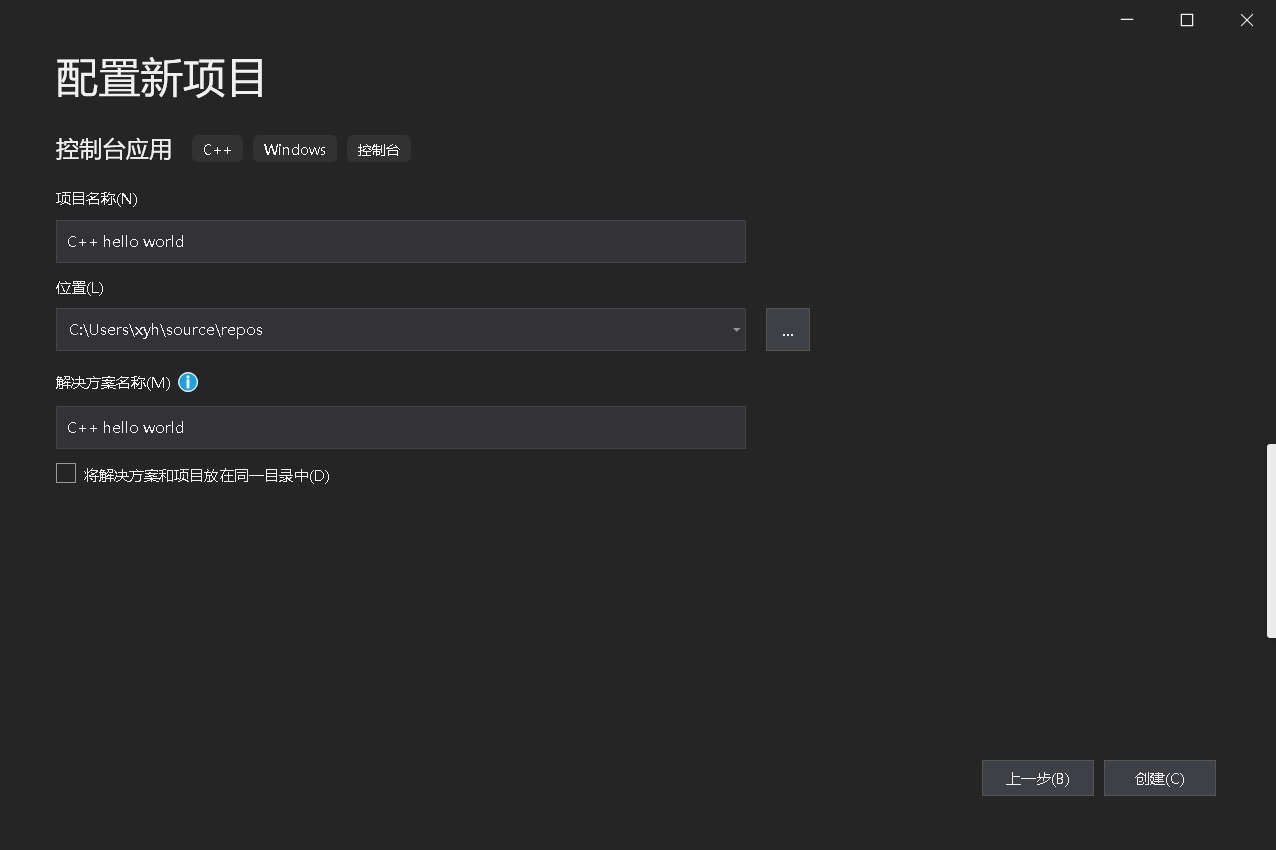Focus the solution name input field
Image resolution: width=1276 pixels, height=850 pixels.
pyautogui.click(x=401, y=427)
